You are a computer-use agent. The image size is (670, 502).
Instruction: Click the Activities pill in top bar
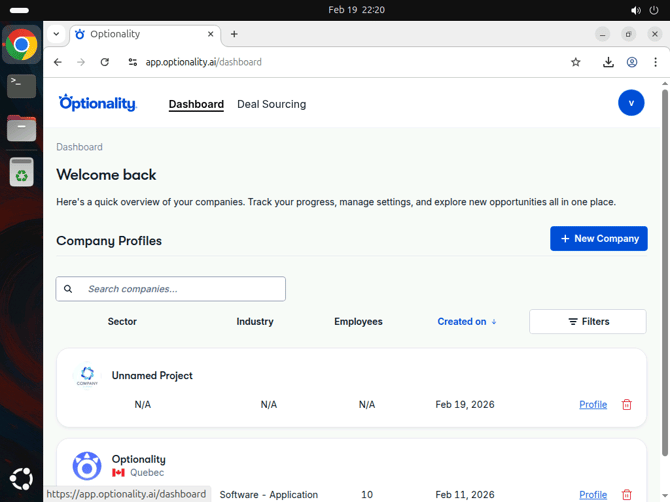coord(19,10)
